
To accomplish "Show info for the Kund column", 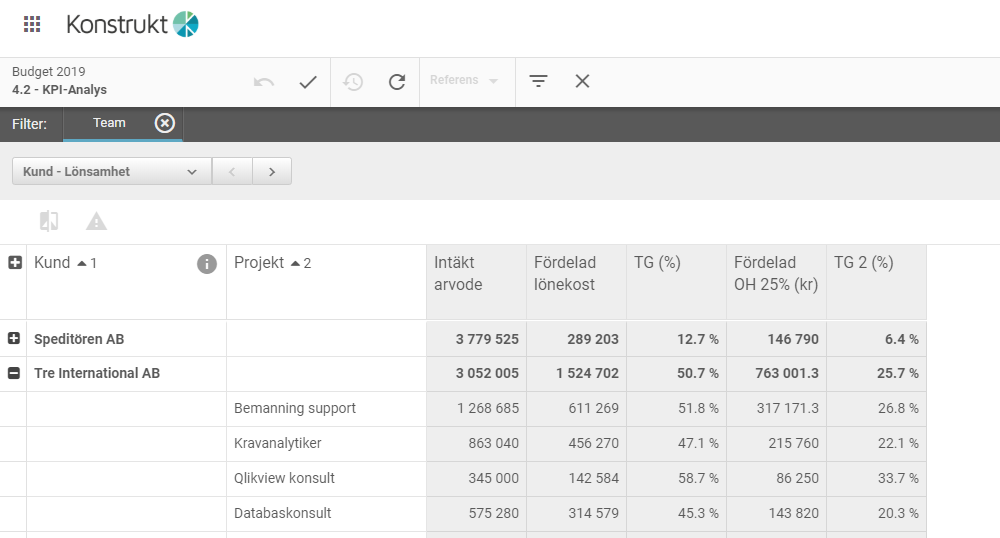I will [x=207, y=263].
